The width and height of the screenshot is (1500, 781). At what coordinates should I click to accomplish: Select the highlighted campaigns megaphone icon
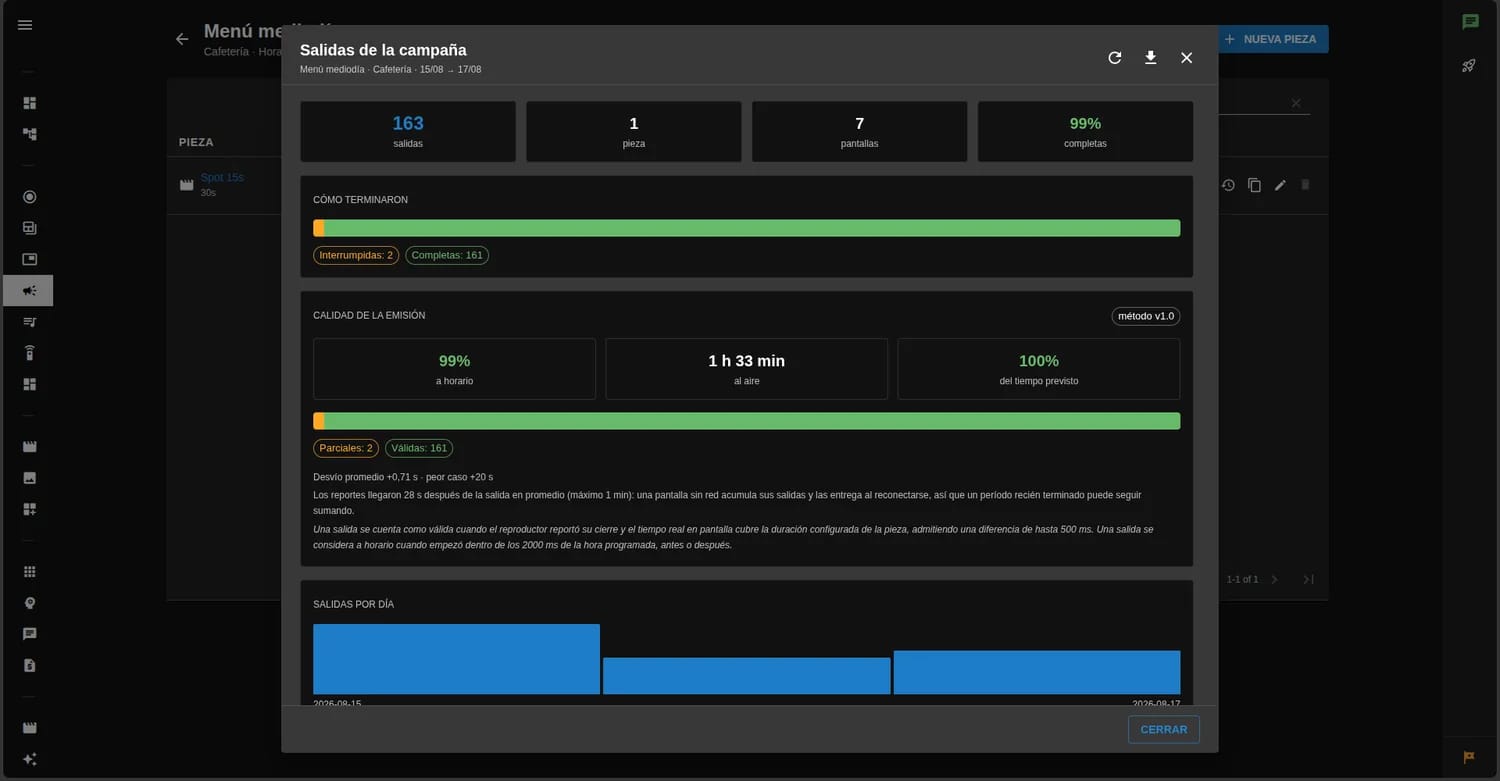pos(28,290)
